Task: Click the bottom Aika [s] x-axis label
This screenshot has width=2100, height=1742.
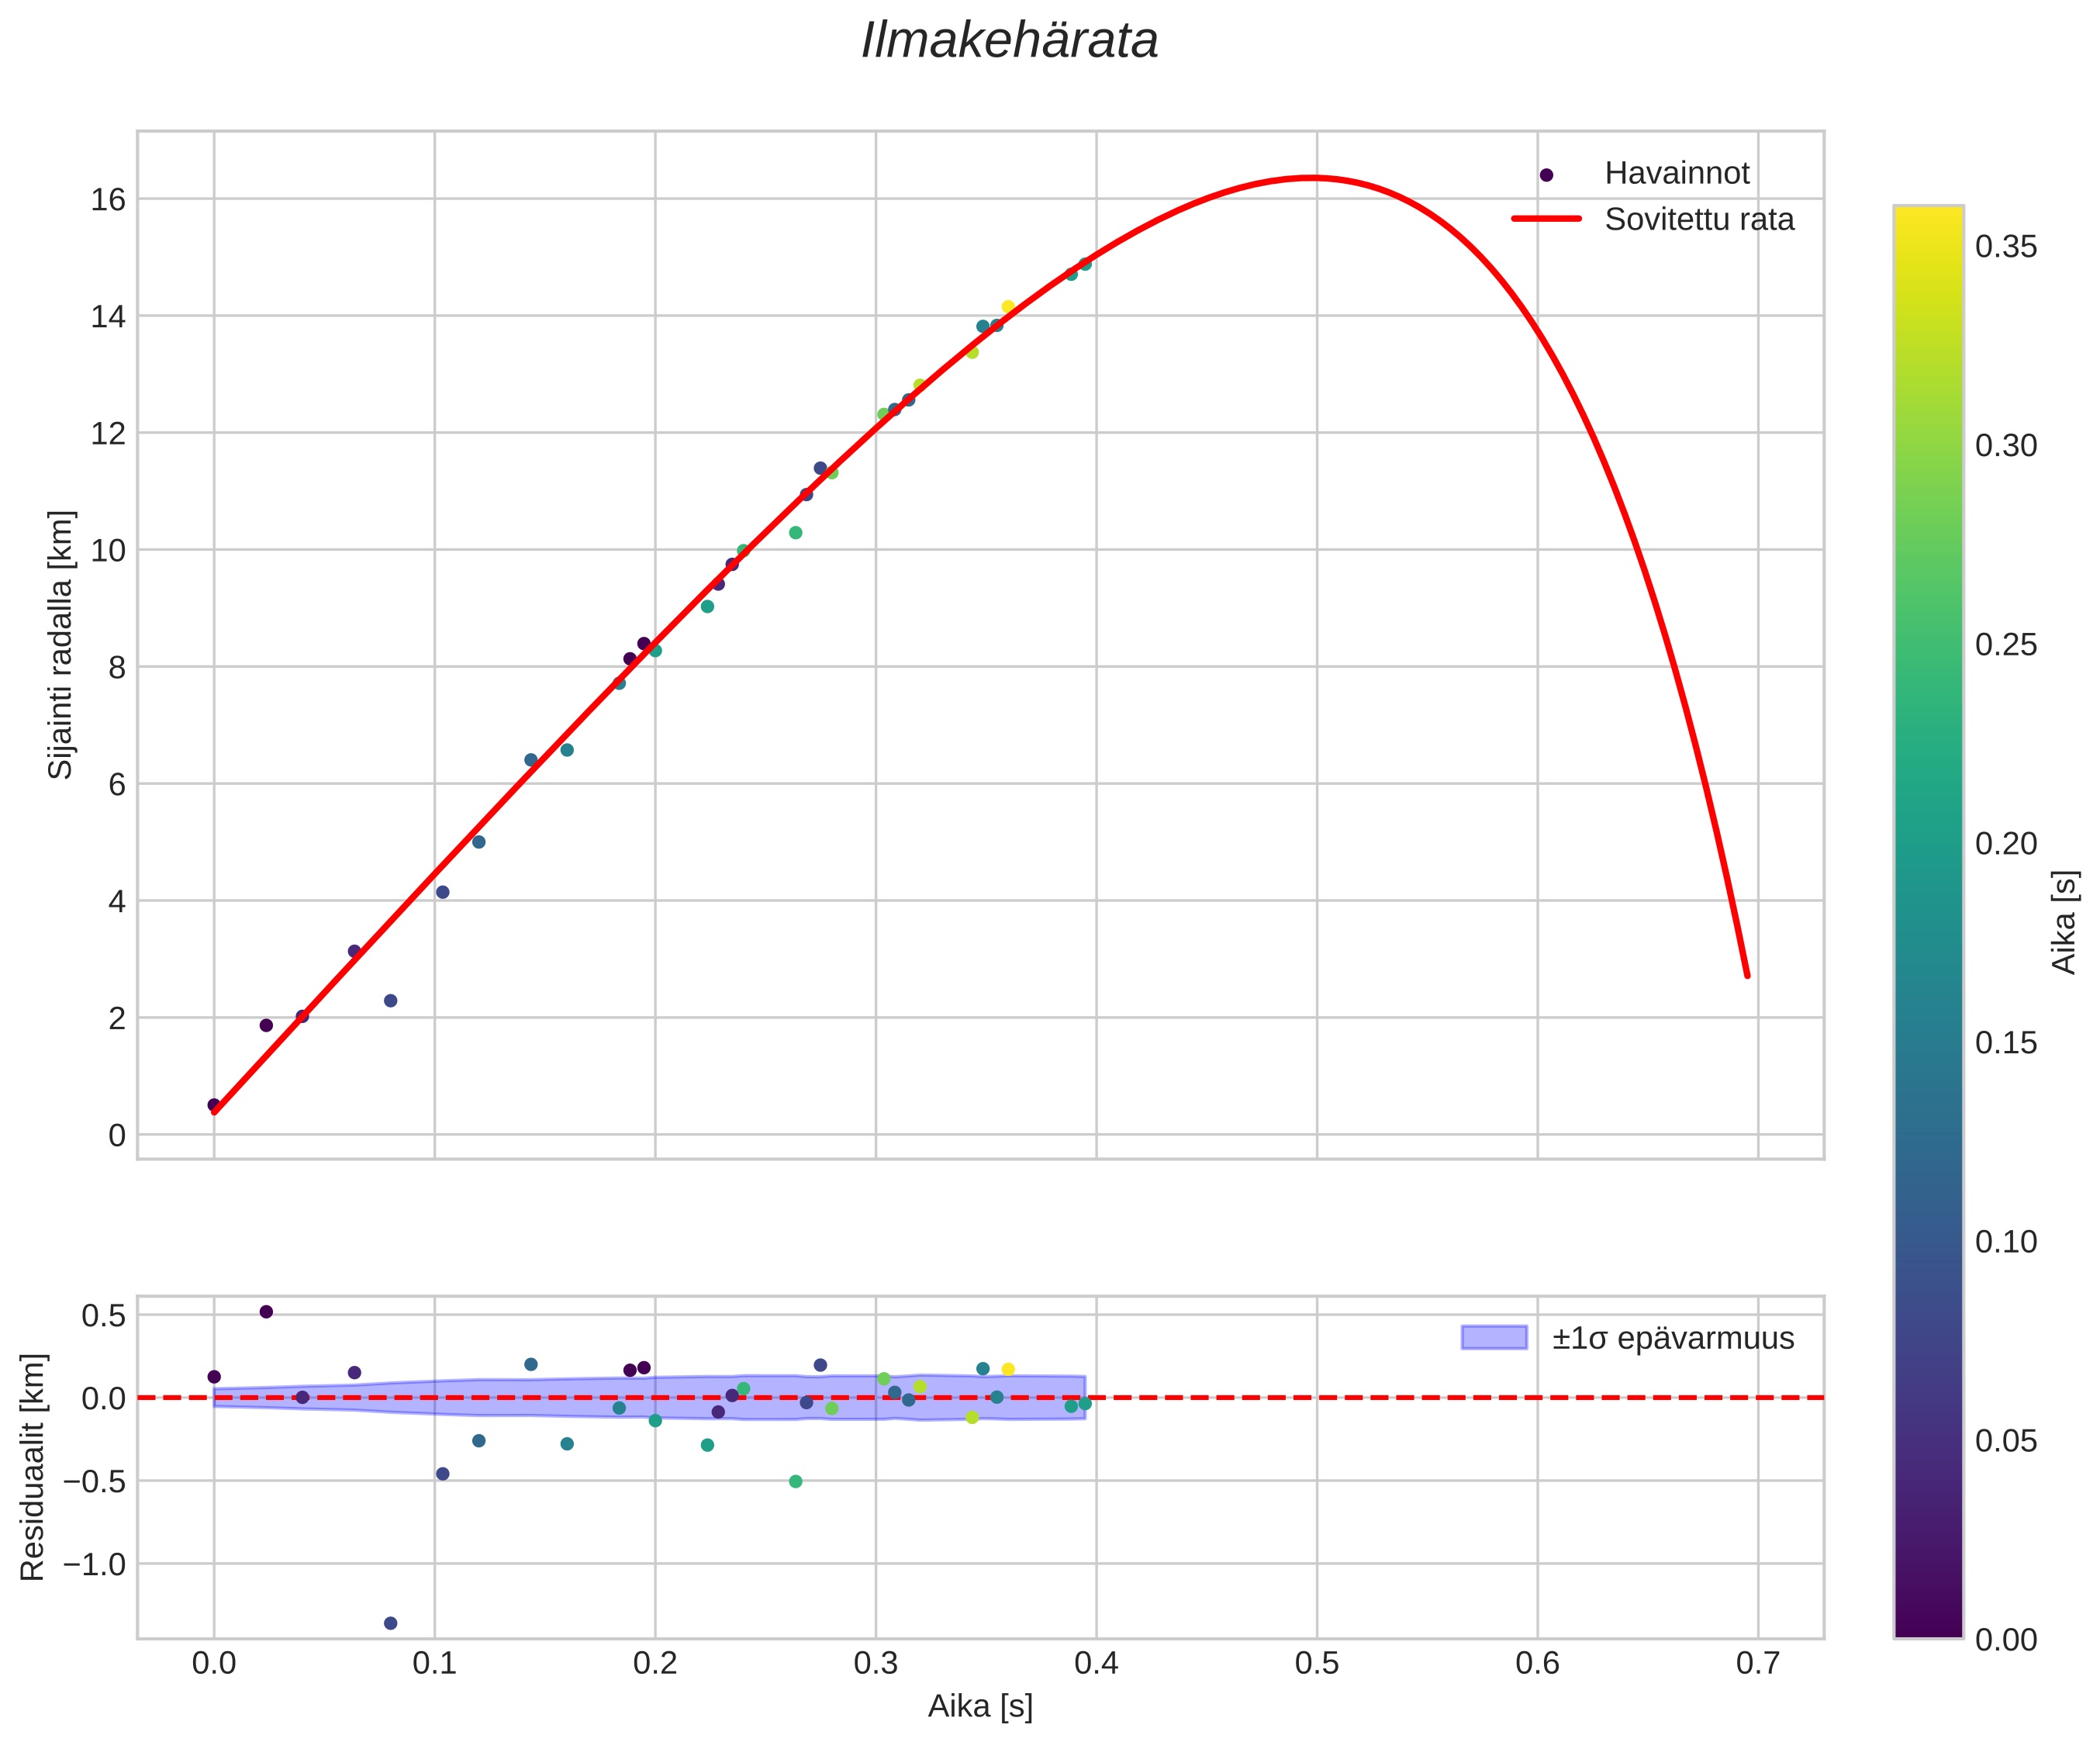Action: pos(980,1706)
